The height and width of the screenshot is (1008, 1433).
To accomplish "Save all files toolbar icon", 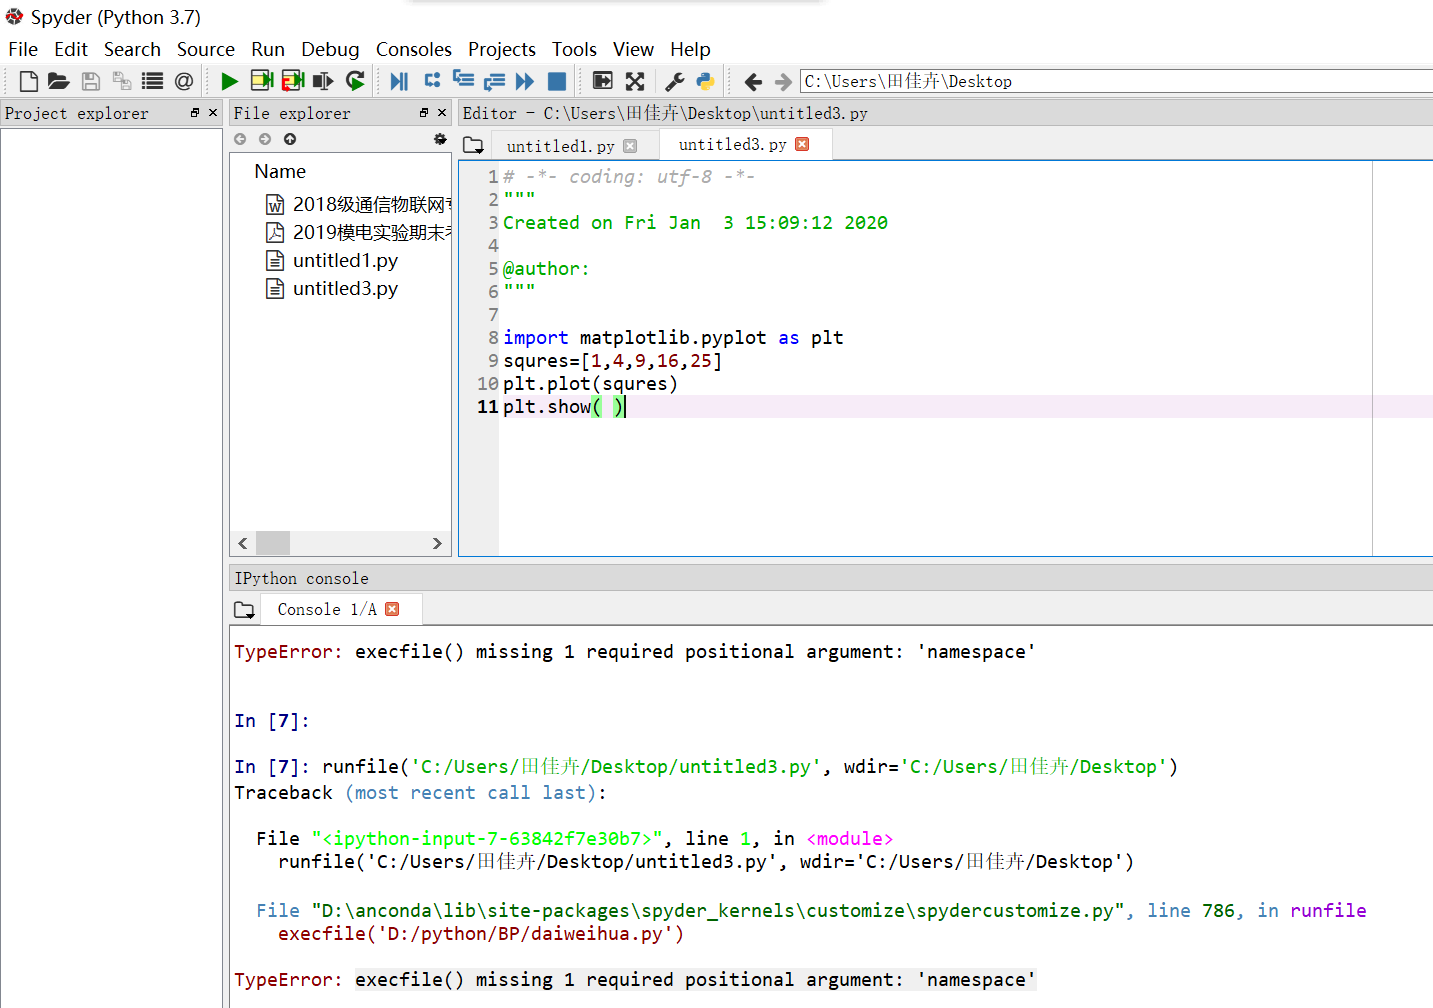I will 122,81.
